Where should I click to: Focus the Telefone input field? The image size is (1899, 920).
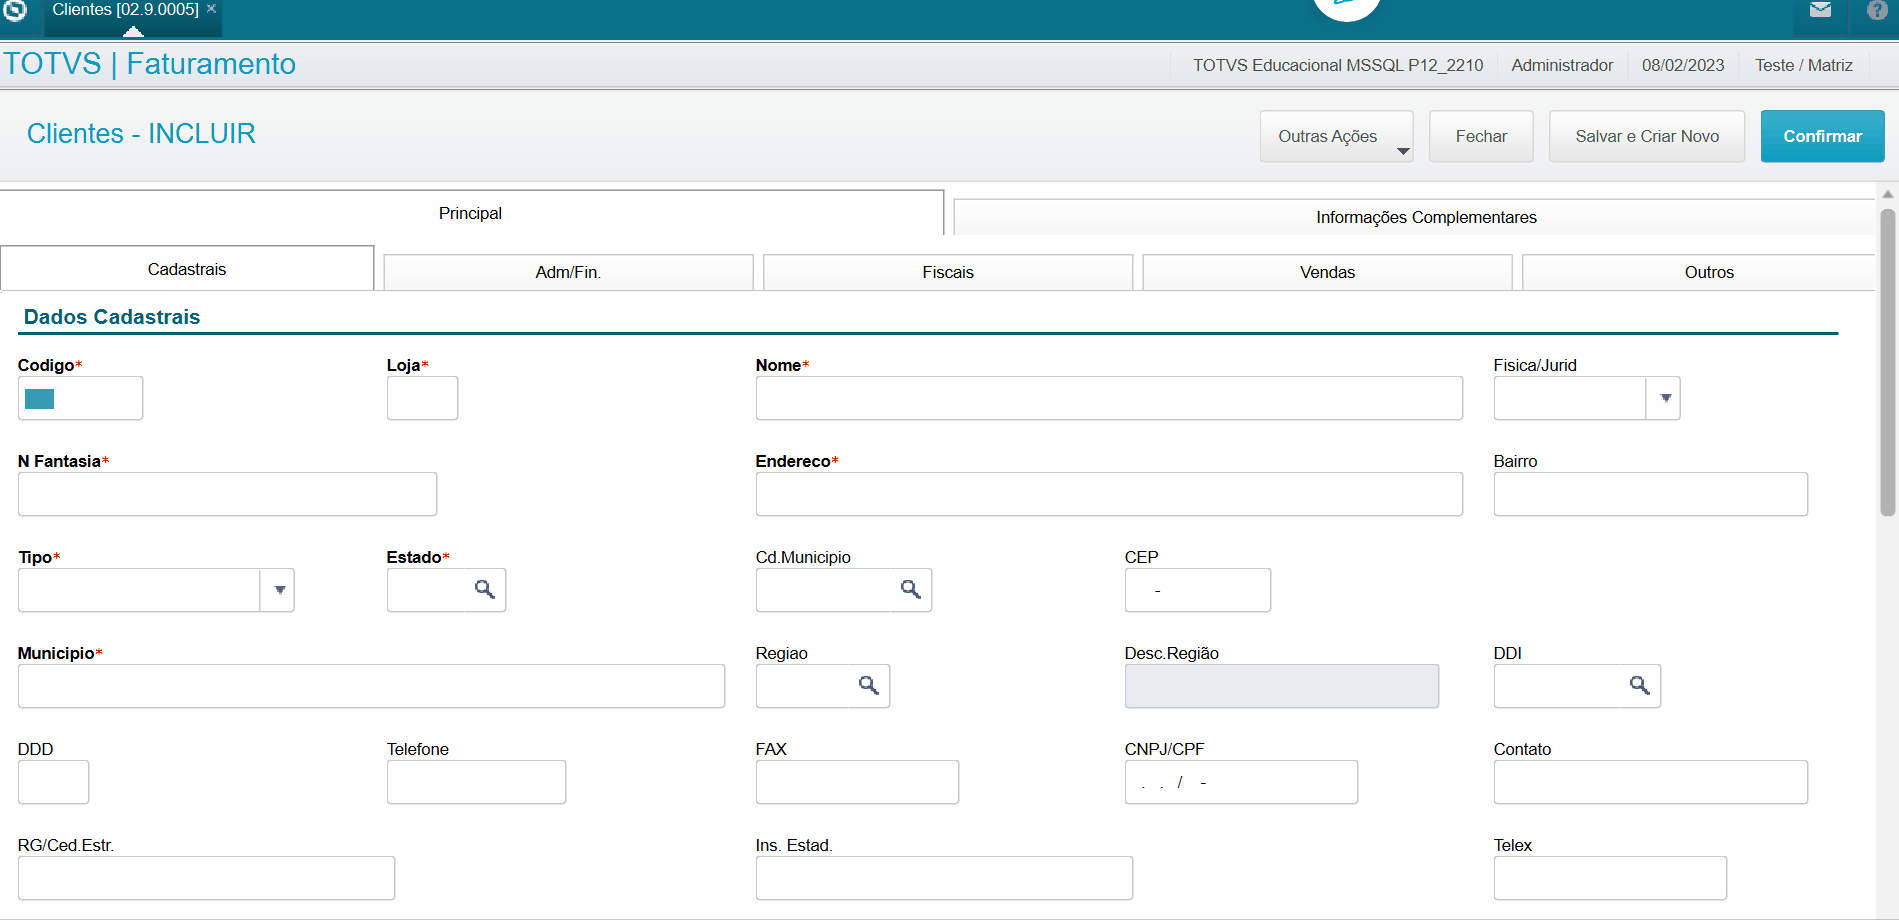(476, 782)
